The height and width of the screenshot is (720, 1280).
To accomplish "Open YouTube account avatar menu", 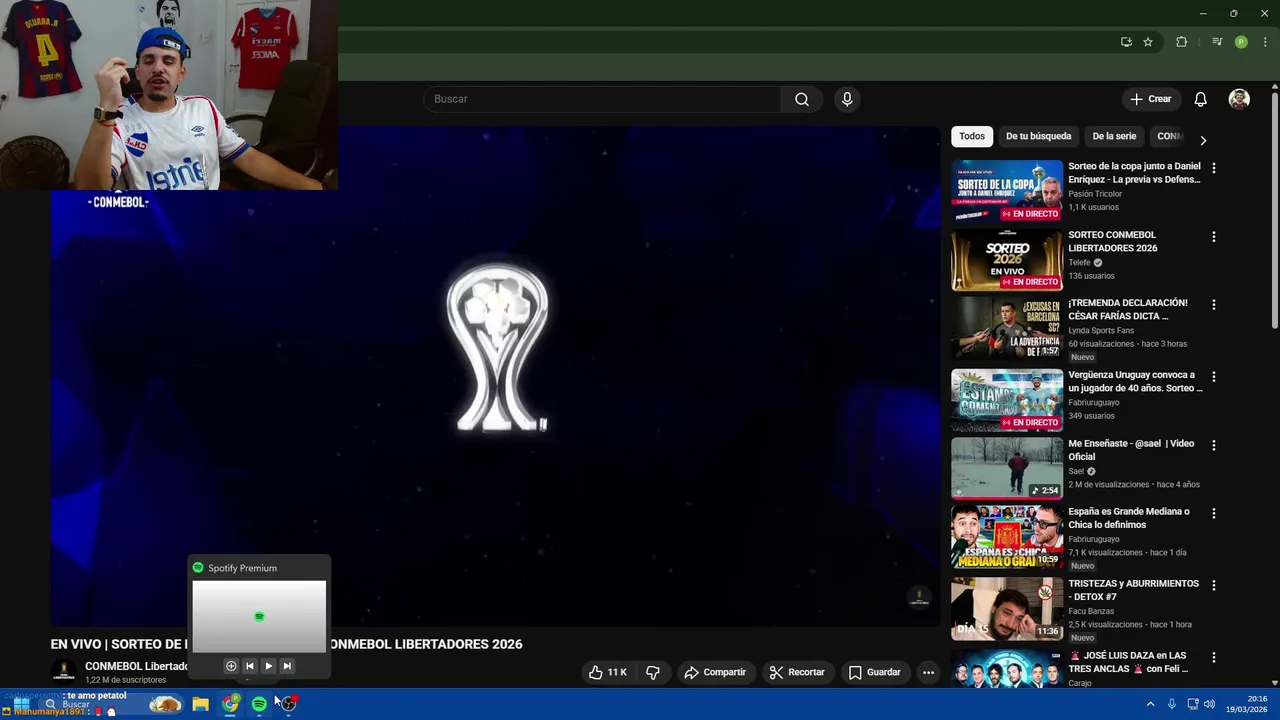I will [1239, 99].
